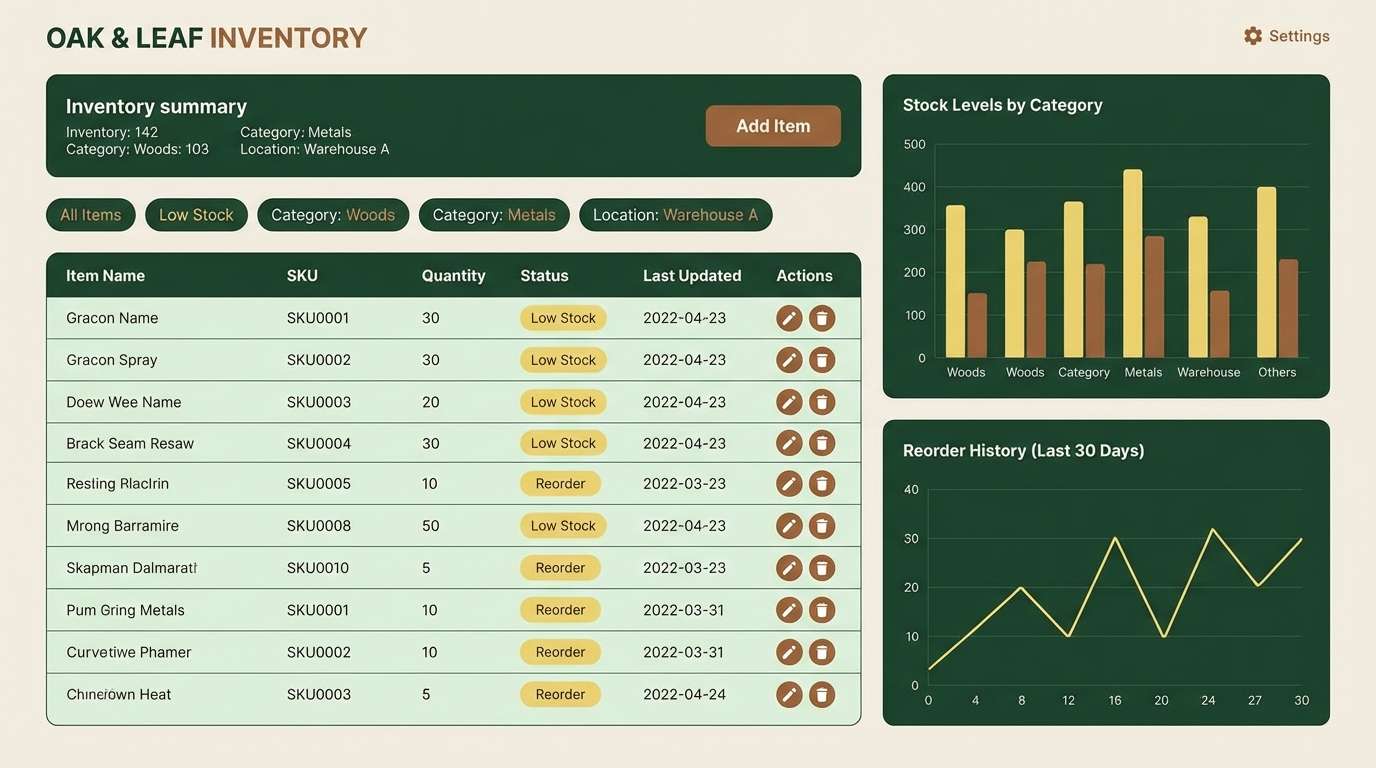Image resolution: width=1376 pixels, height=768 pixels.
Task: Delete the Gracon Spray item
Action: click(x=821, y=359)
